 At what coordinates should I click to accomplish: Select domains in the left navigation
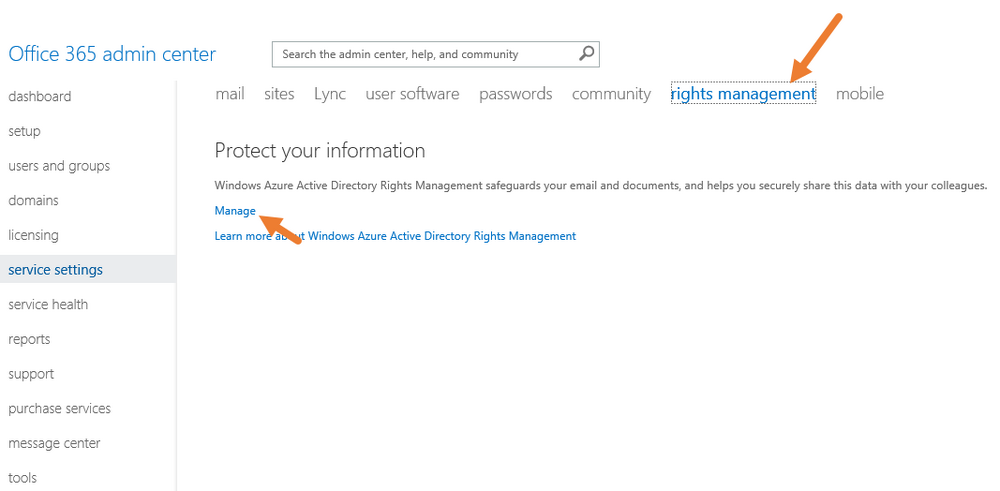pyautogui.click(x=33, y=200)
